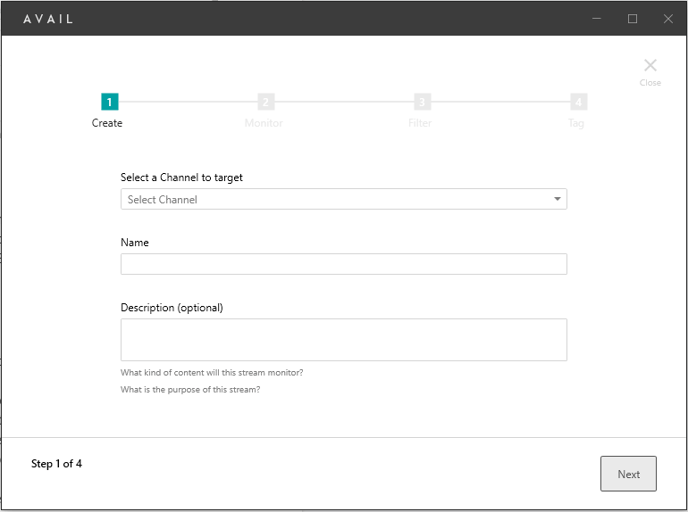The image size is (688, 512).
Task: Click the AVAIL title bar logo text
Action: [x=48, y=19]
